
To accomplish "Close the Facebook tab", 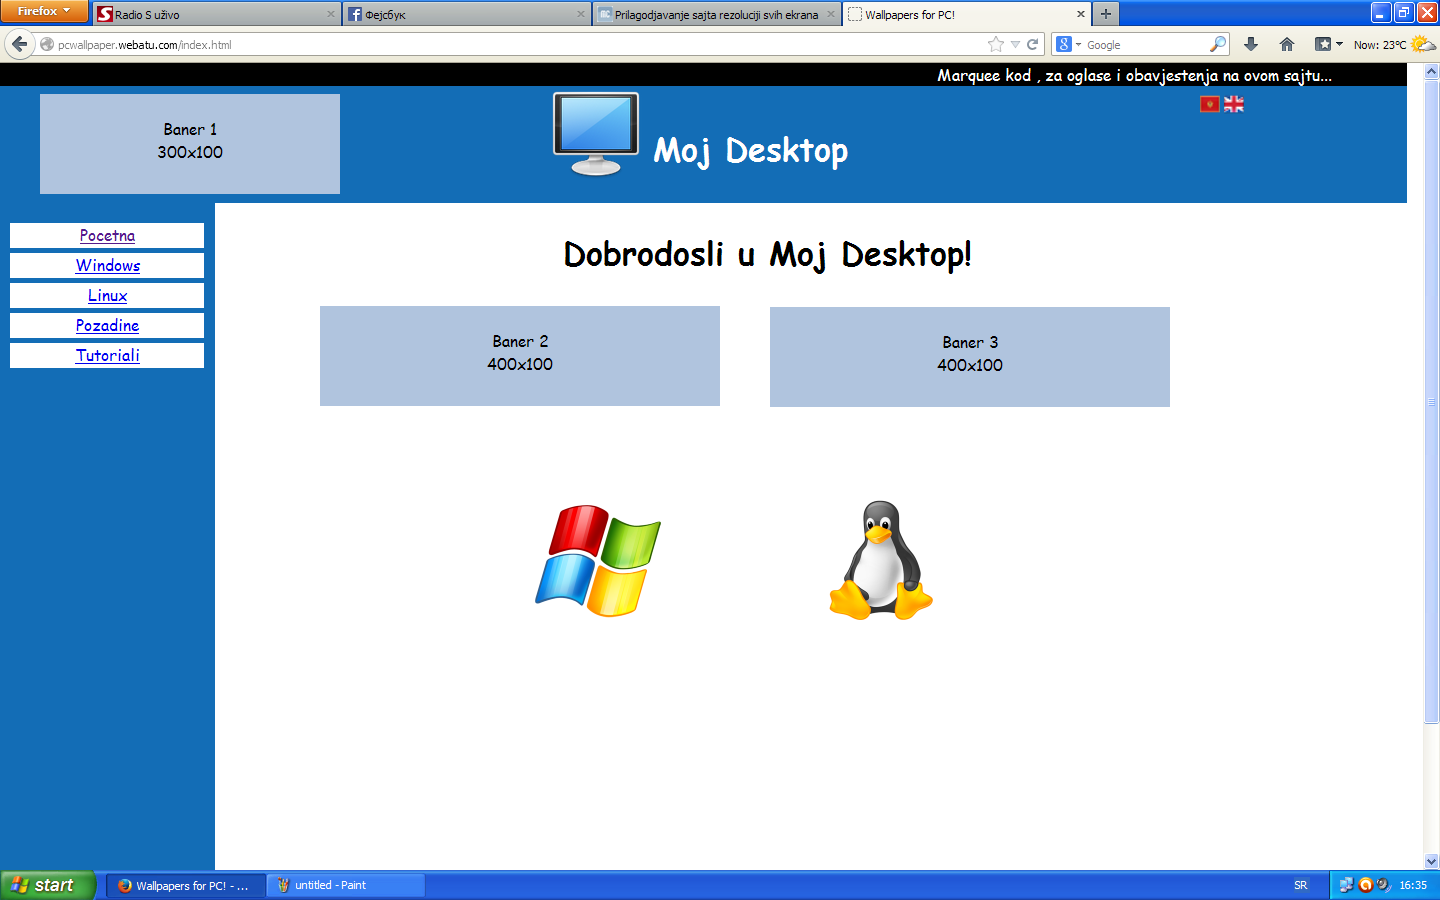I will [581, 14].
